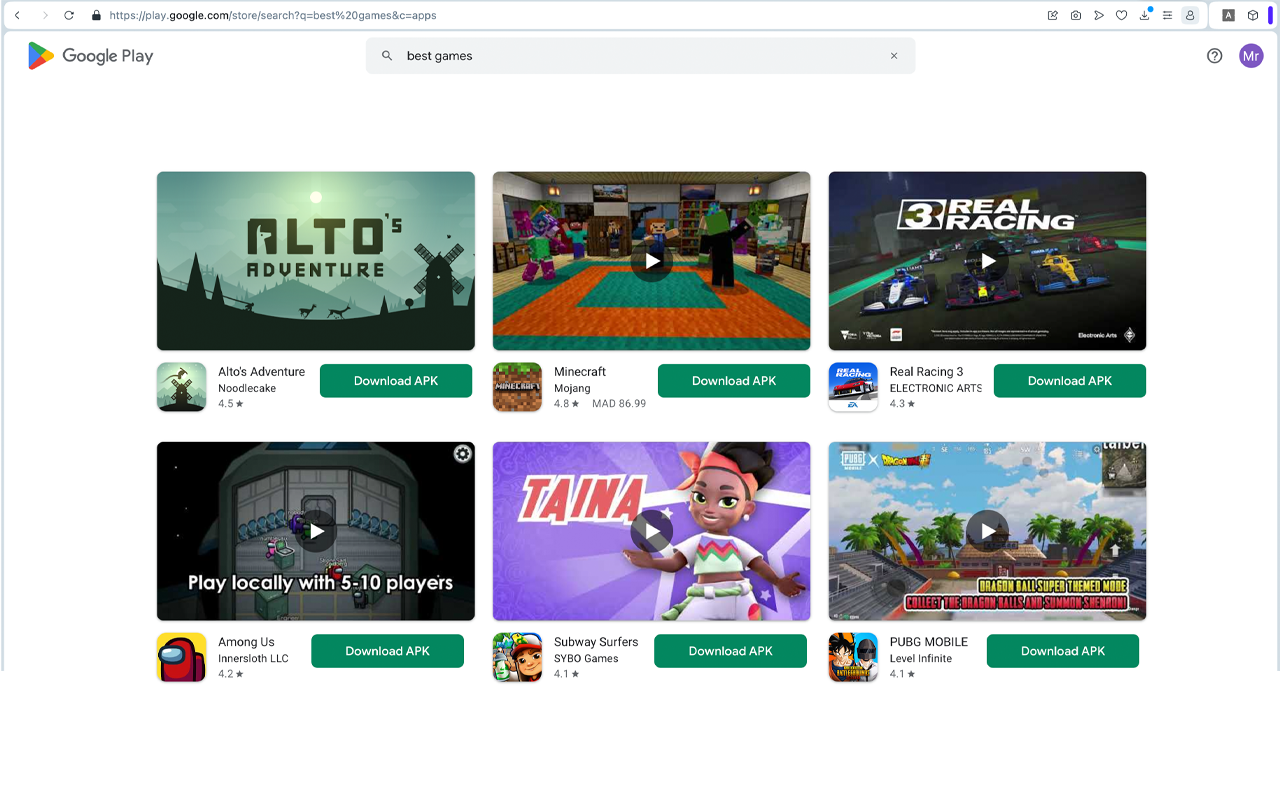Open the 'Alto's Adventure' title link
Image resolution: width=1280 pixels, height=800 pixels.
pos(262,372)
